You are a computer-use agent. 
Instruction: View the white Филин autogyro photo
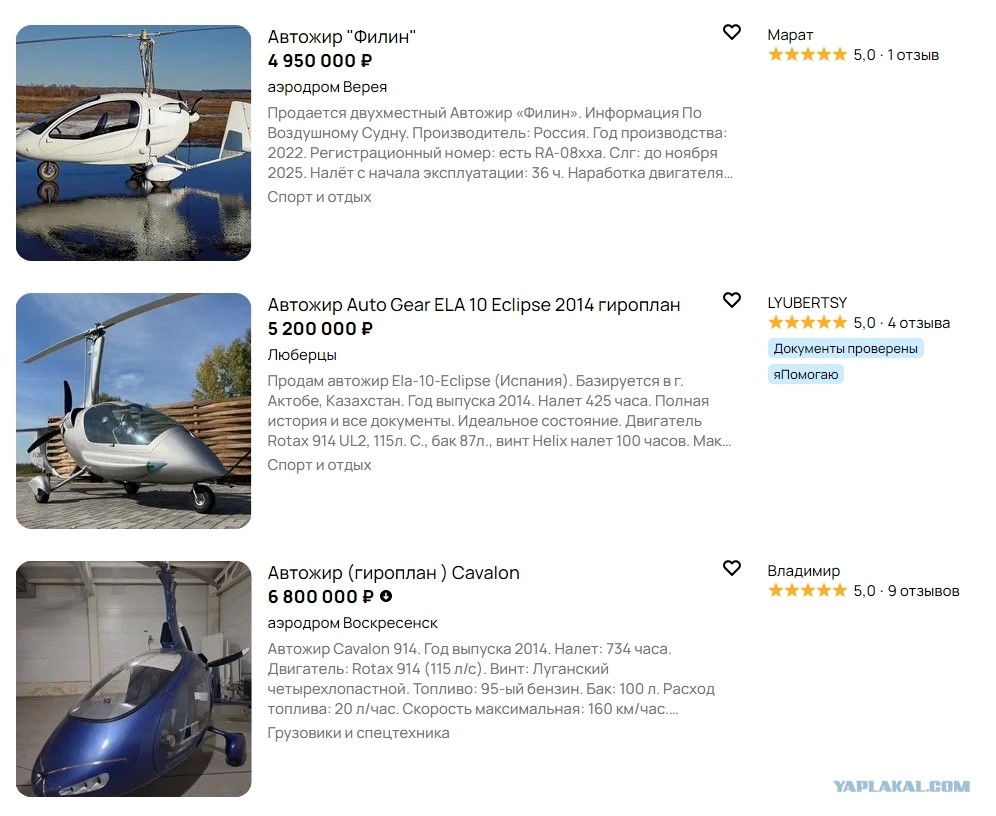click(x=133, y=143)
